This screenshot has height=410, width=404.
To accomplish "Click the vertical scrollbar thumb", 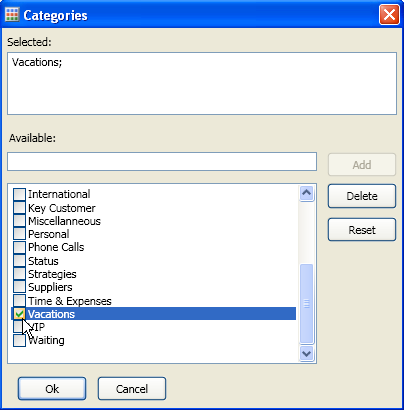I will tap(306, 304).
